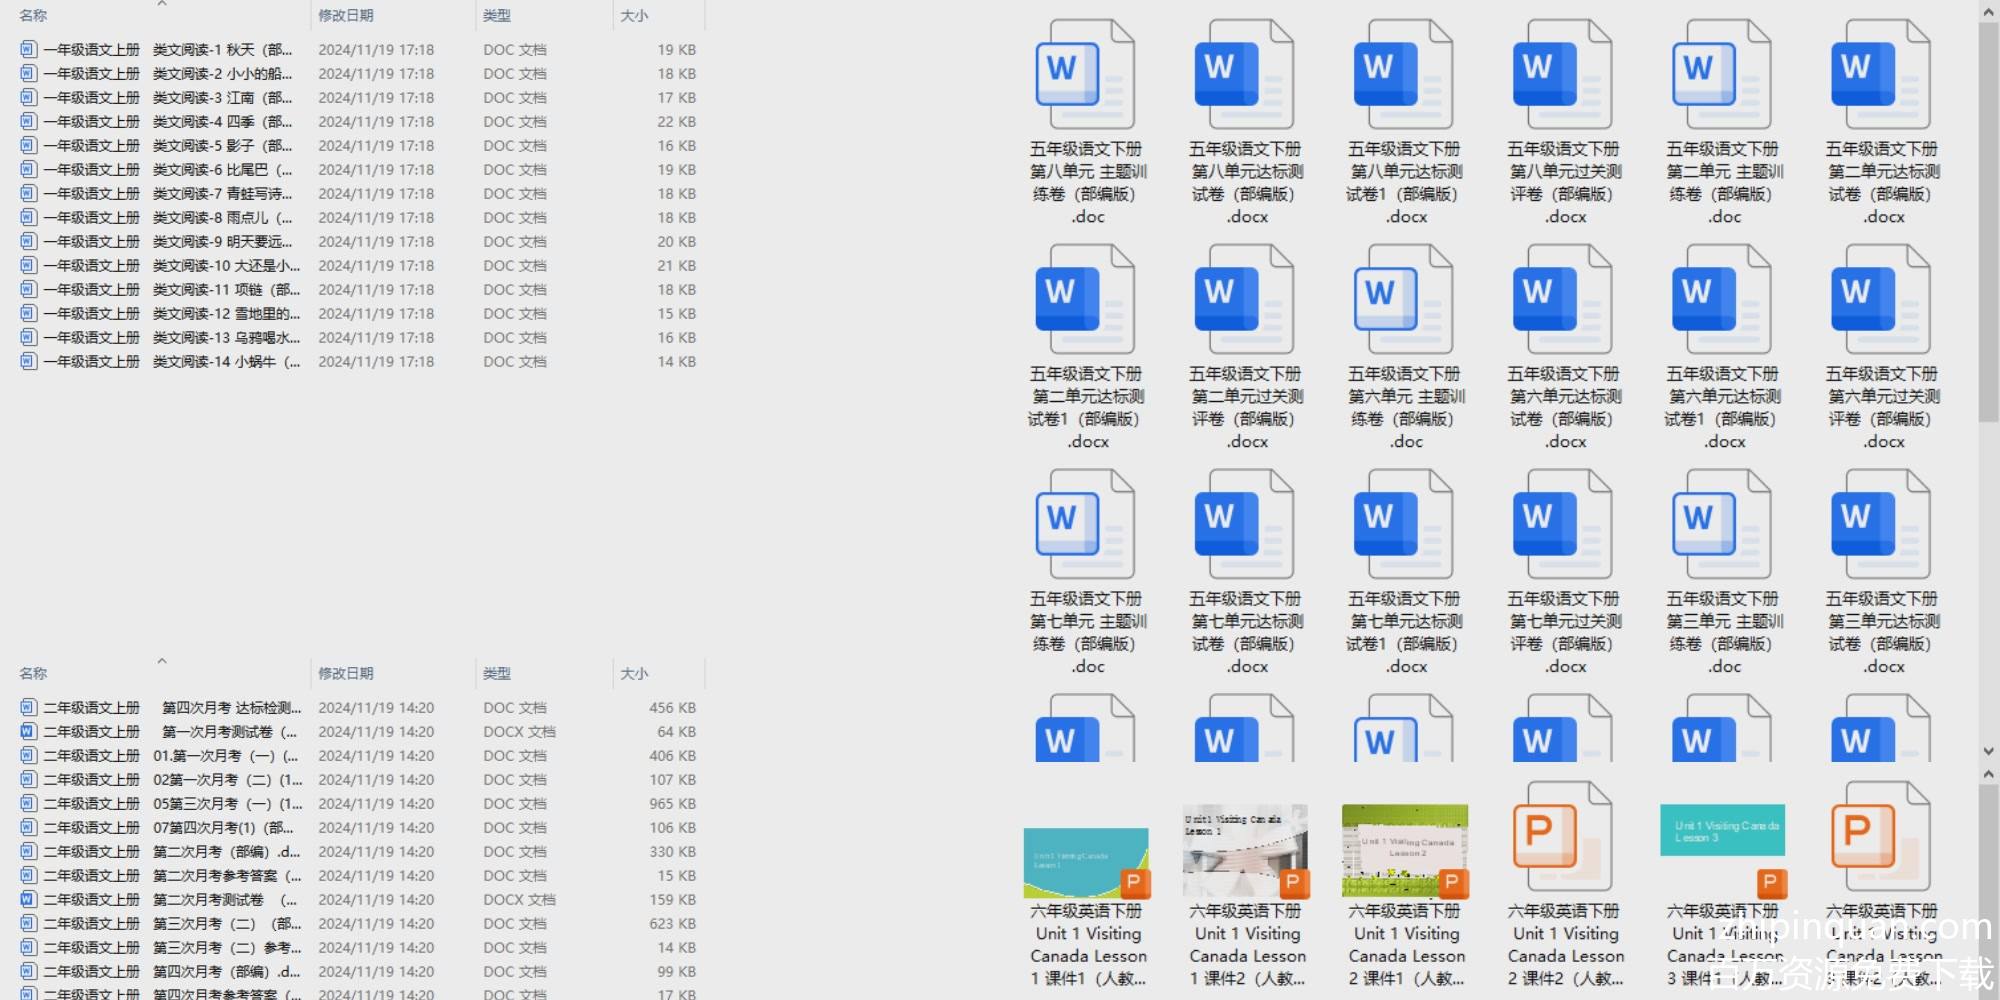Open 五年级语文下册 第八单元 主题训练卷 Word icon
Screen dimensions: 2000x1000
point(1086,75)
